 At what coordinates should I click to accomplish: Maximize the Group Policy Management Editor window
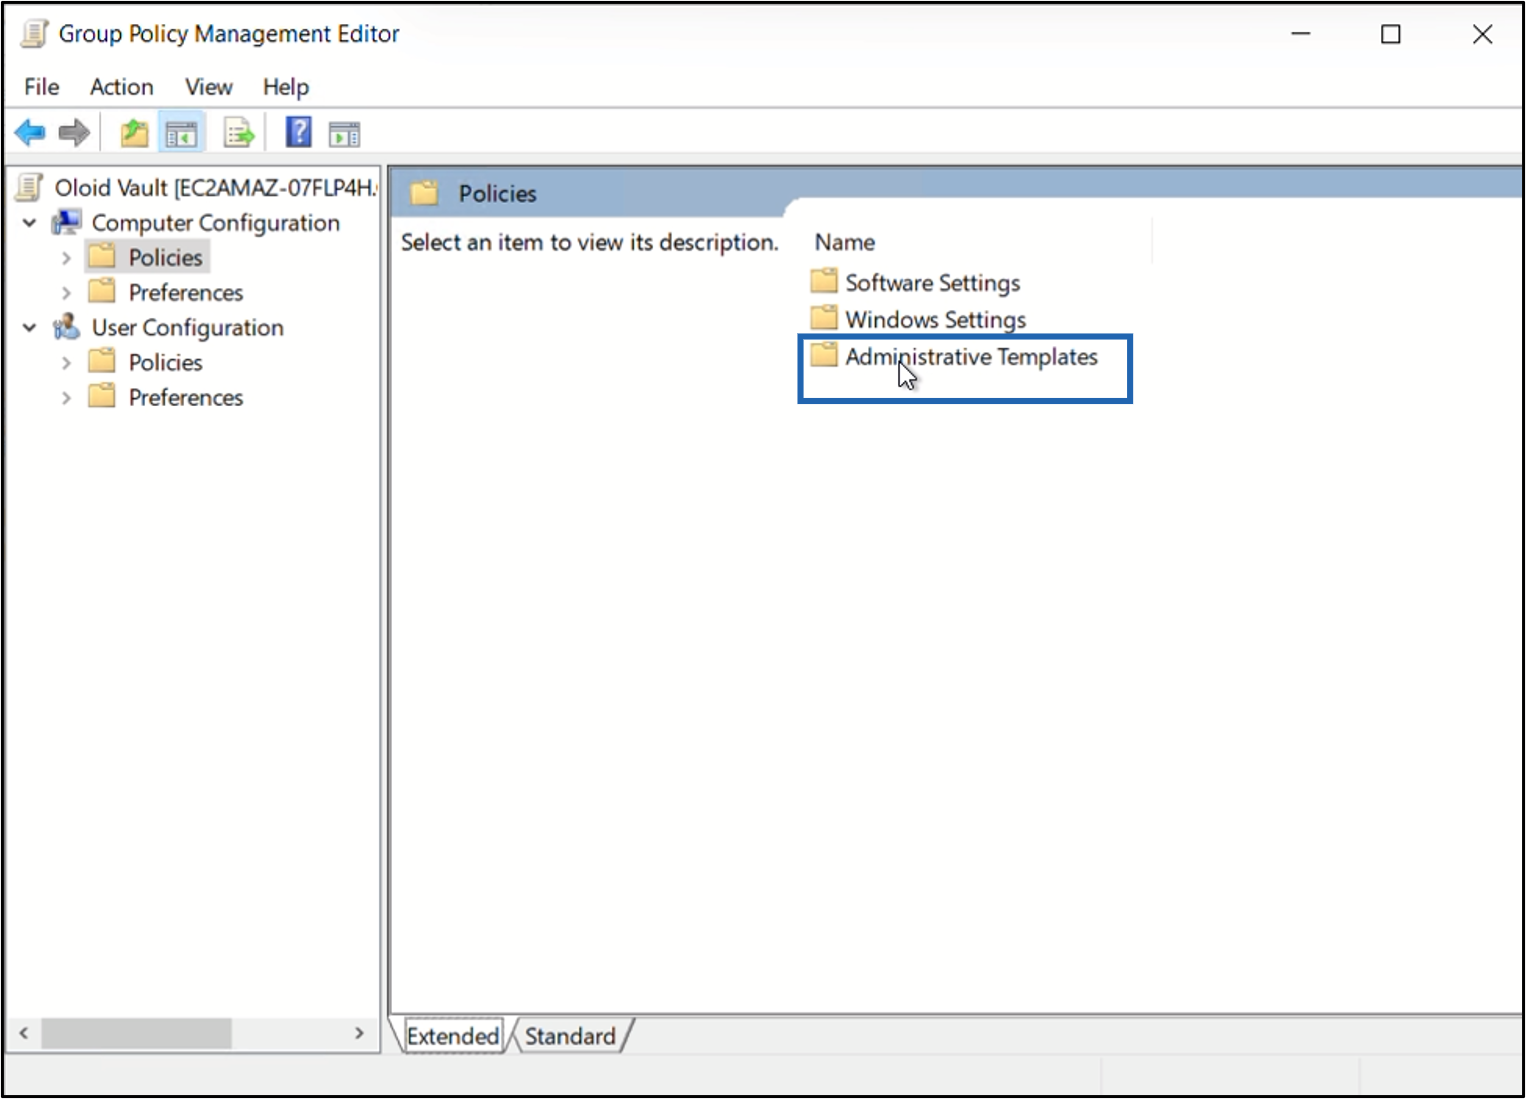click(x=1390, y=34)
